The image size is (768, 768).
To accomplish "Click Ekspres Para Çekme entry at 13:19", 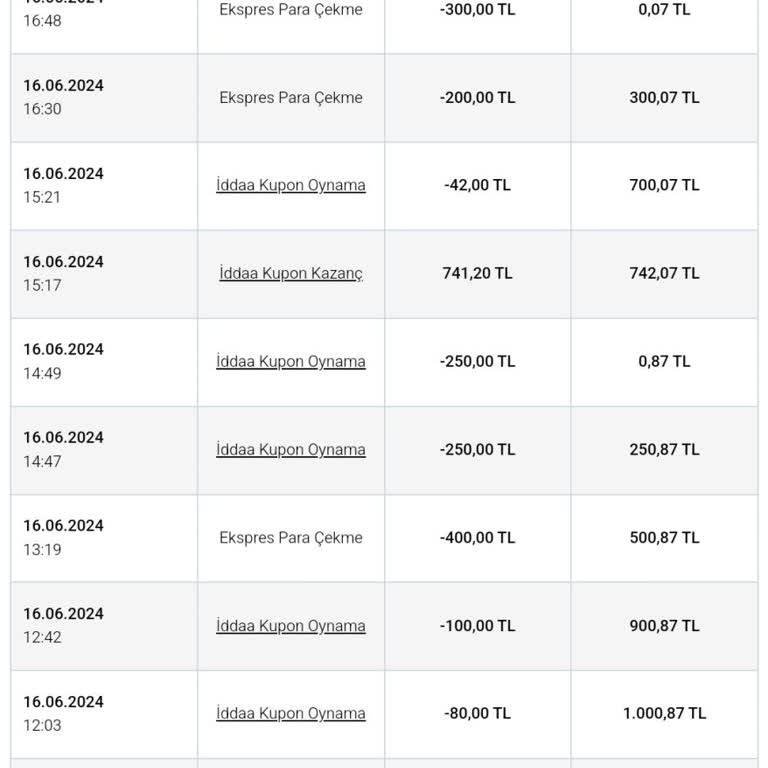I will pos(291,537).
